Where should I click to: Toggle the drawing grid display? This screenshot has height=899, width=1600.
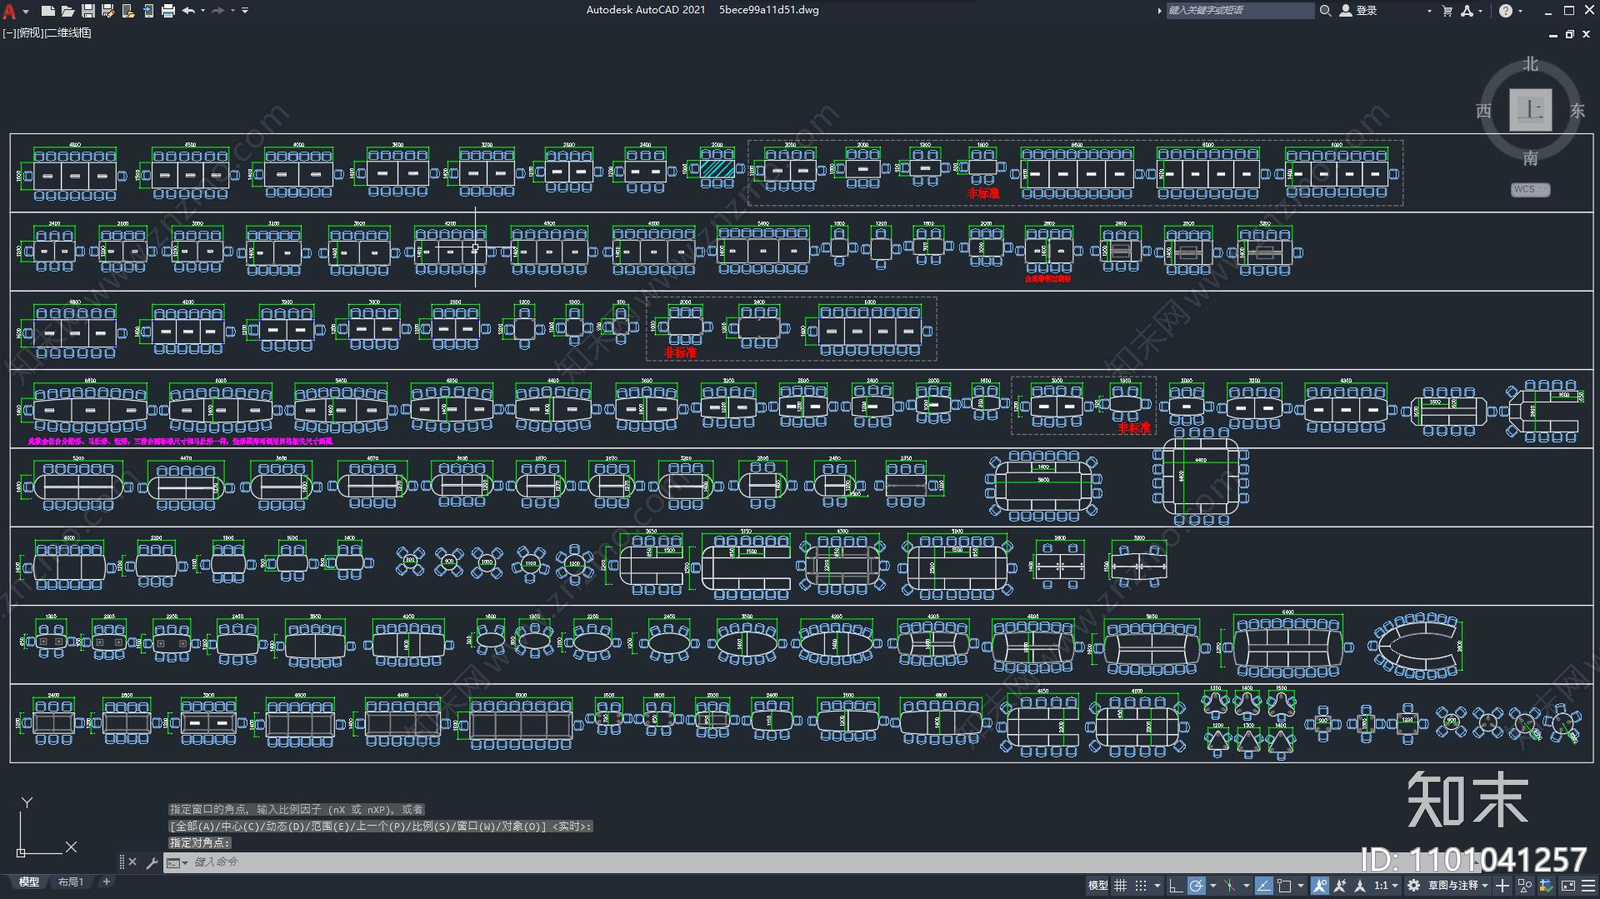[1120, 885]
